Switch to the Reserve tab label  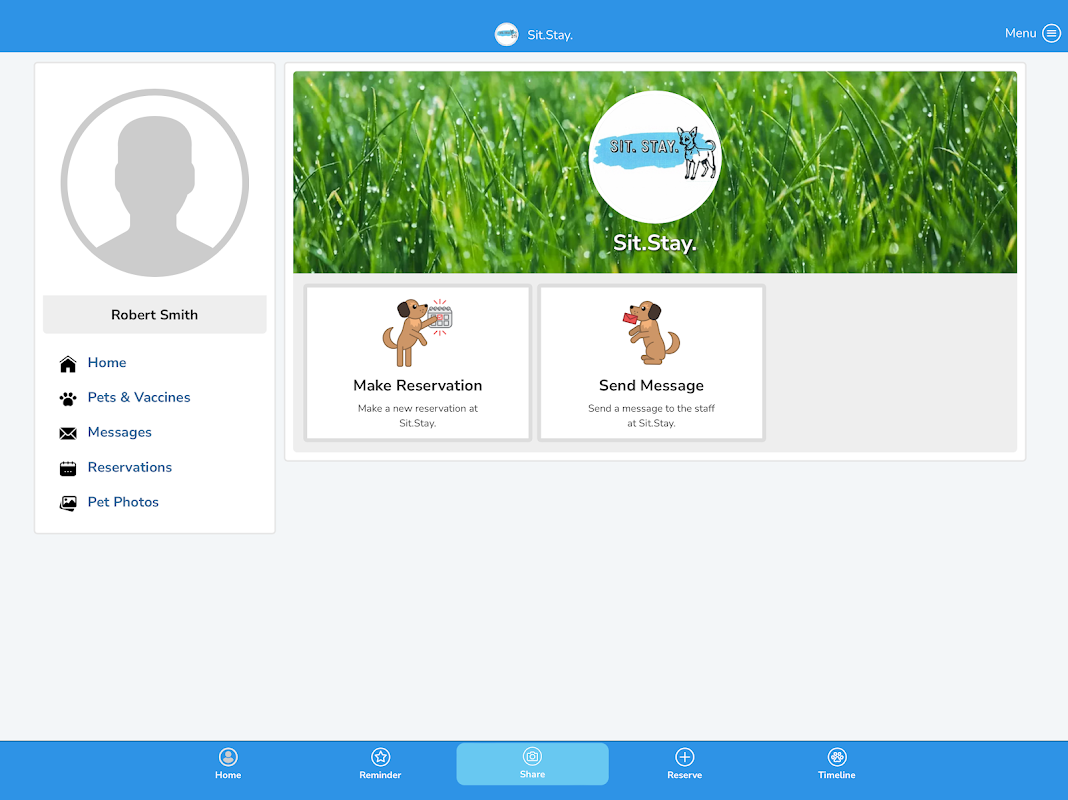(x=685, y=775)
